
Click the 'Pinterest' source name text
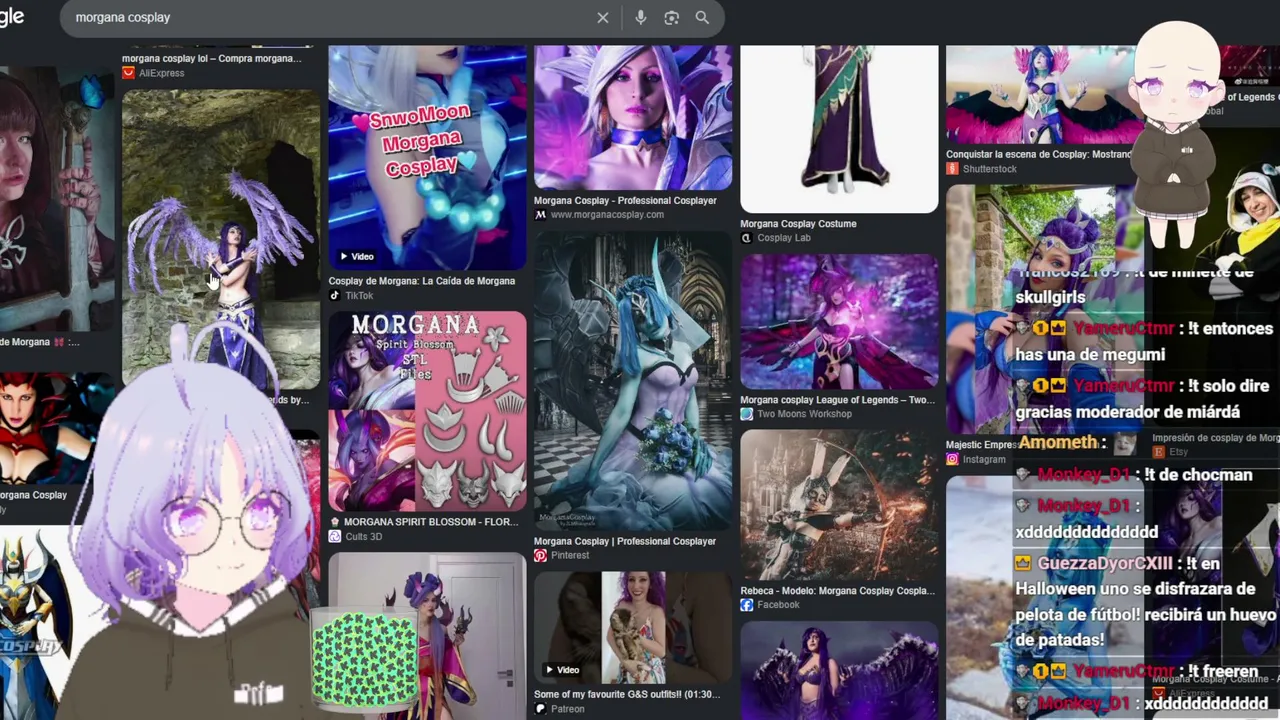point(570,556)
